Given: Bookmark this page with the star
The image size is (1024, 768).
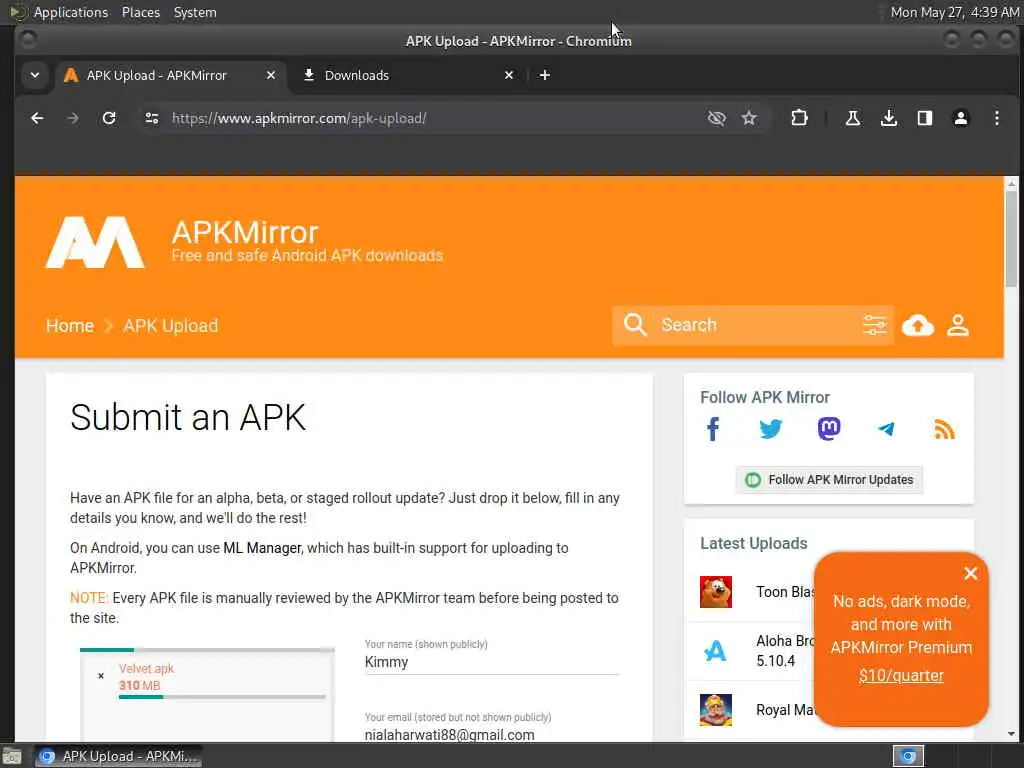Looking at the screenshot, I should click(749, 118).
